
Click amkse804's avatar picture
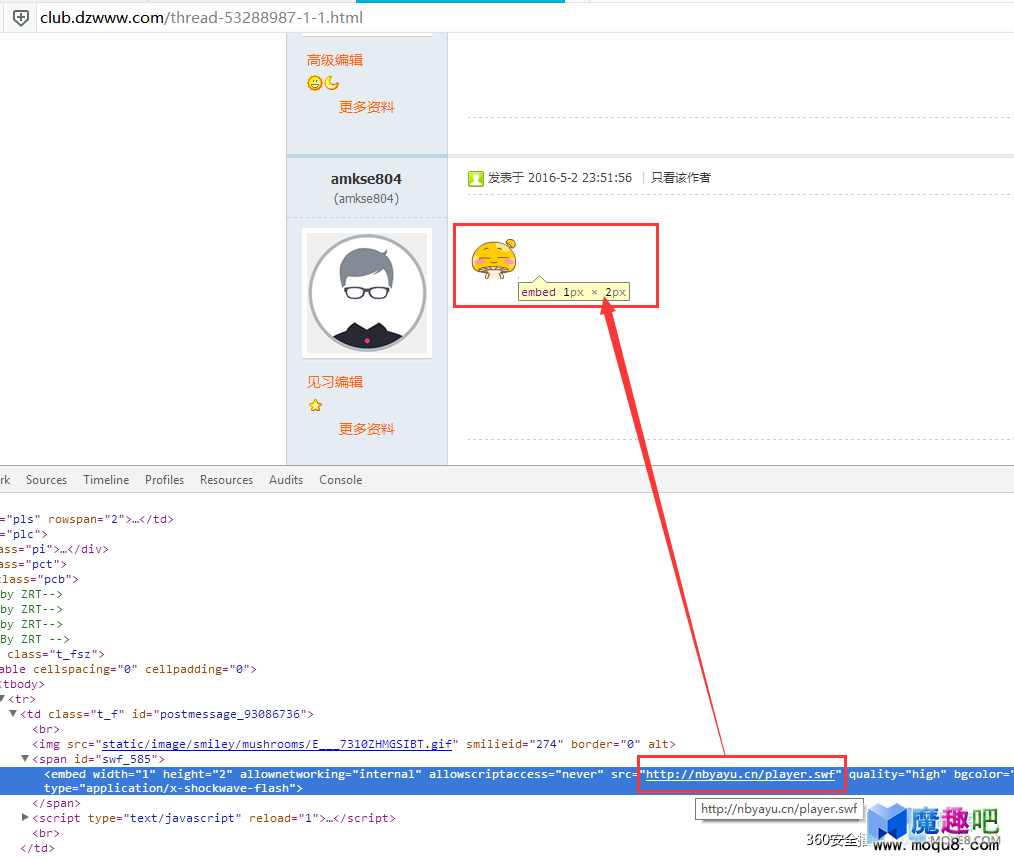tap(367, 293)
